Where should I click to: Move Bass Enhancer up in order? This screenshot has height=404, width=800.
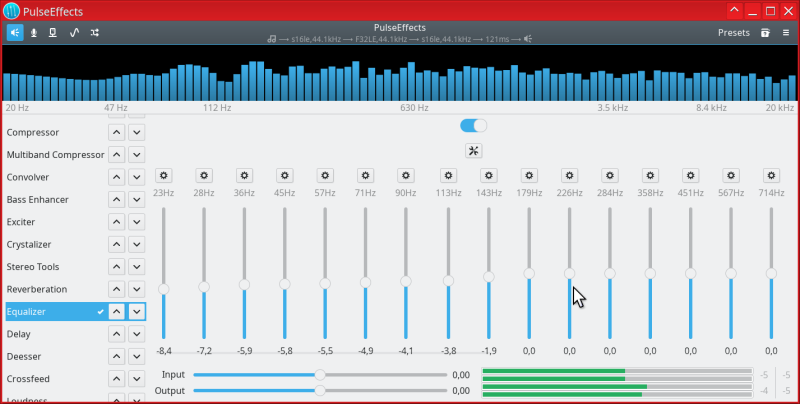coord(117,199)
